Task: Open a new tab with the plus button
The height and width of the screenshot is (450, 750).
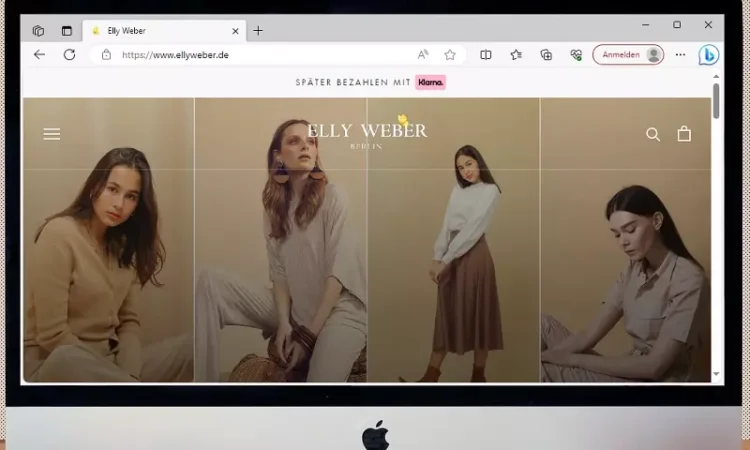Action: (x=258, y=31)
